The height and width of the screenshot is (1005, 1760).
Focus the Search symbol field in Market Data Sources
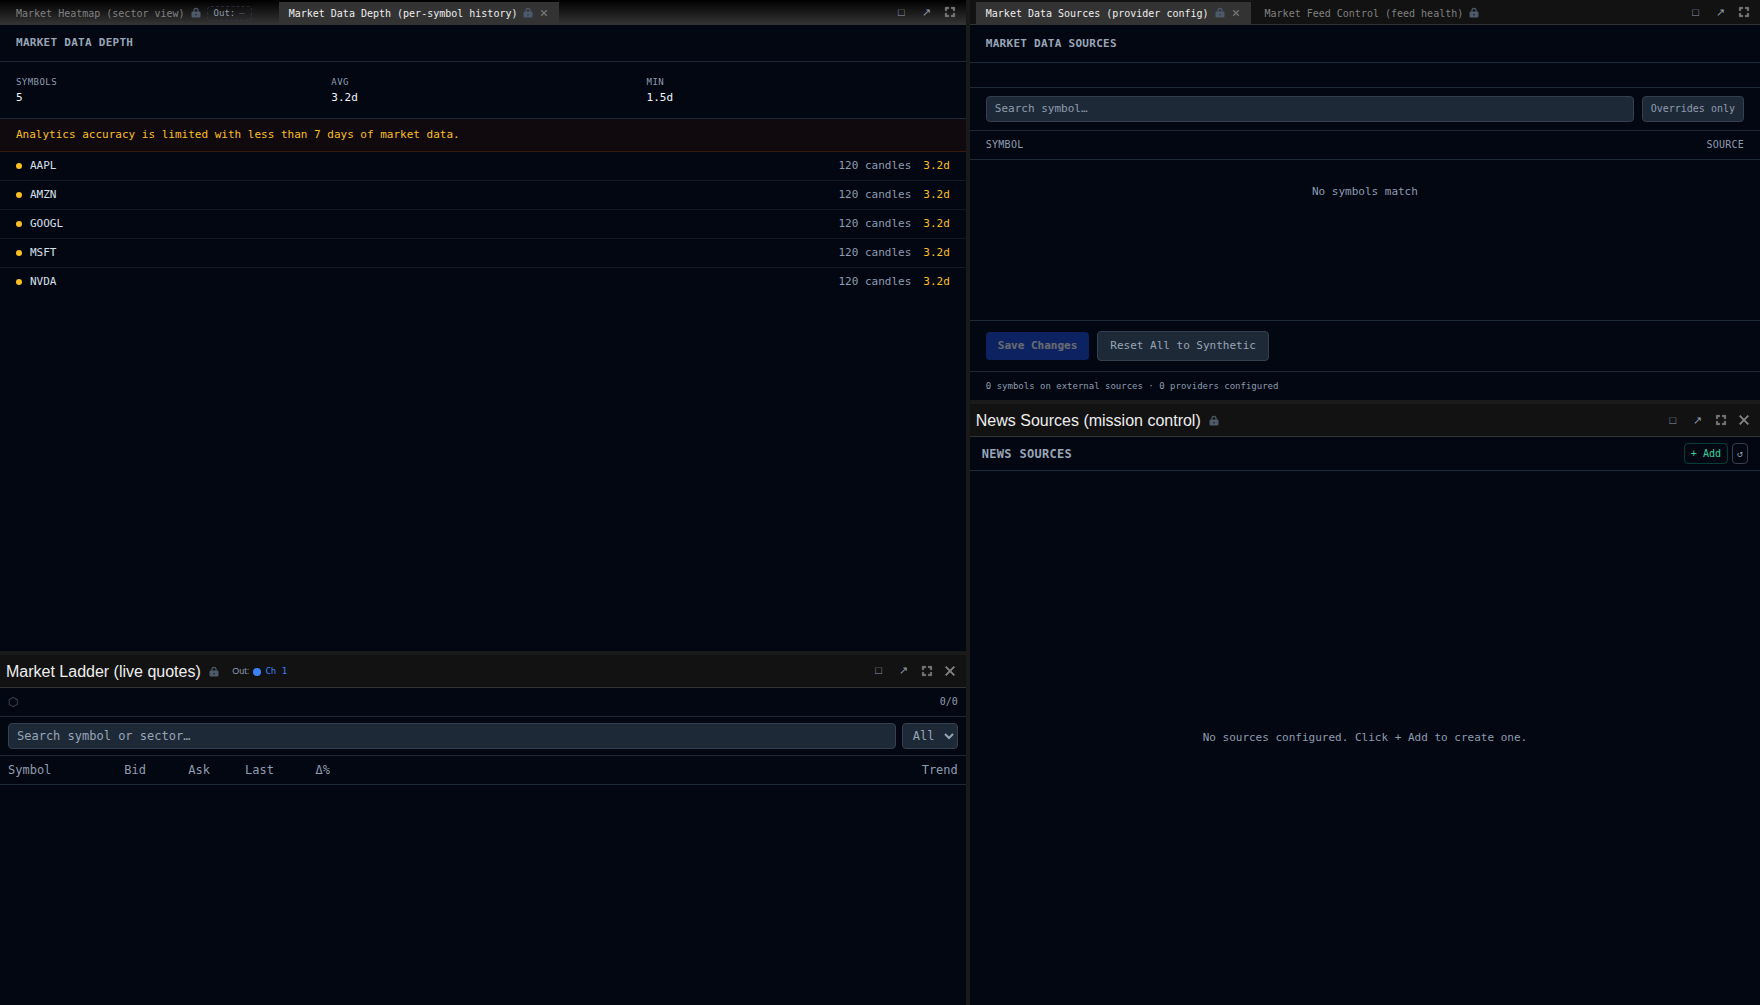pyautogui.click(x=1309, y=109)
